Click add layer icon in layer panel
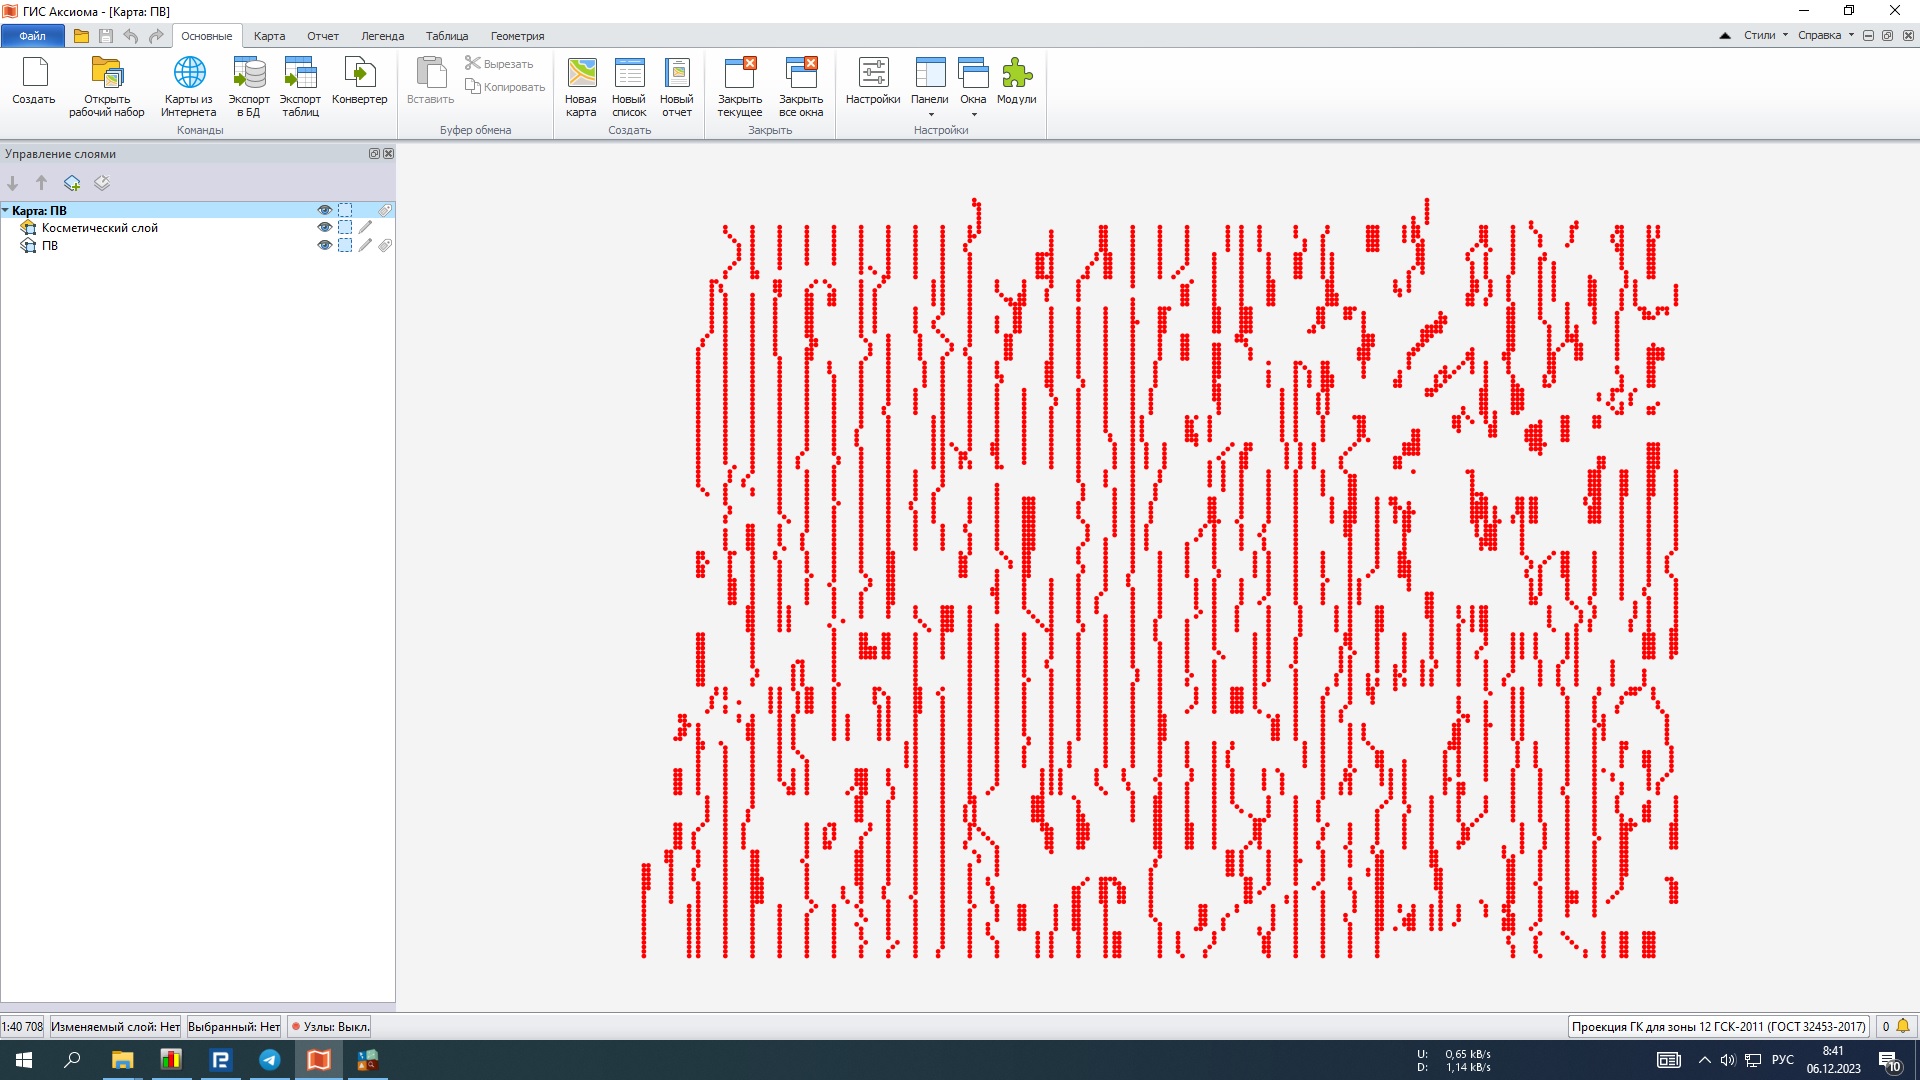The width and height of the screenshot is (1920, 1080). tap(72, 183)
